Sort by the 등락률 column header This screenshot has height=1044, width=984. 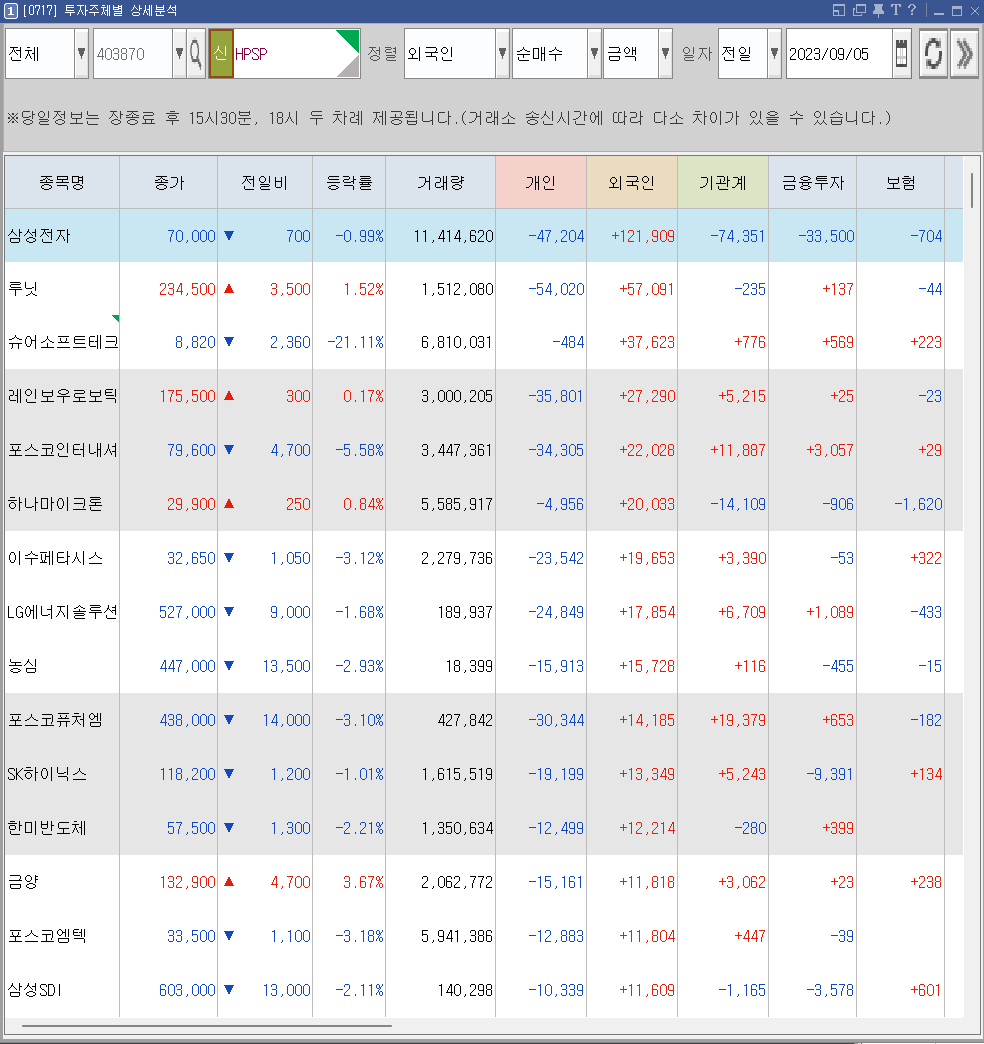click(x=349, y=182)
